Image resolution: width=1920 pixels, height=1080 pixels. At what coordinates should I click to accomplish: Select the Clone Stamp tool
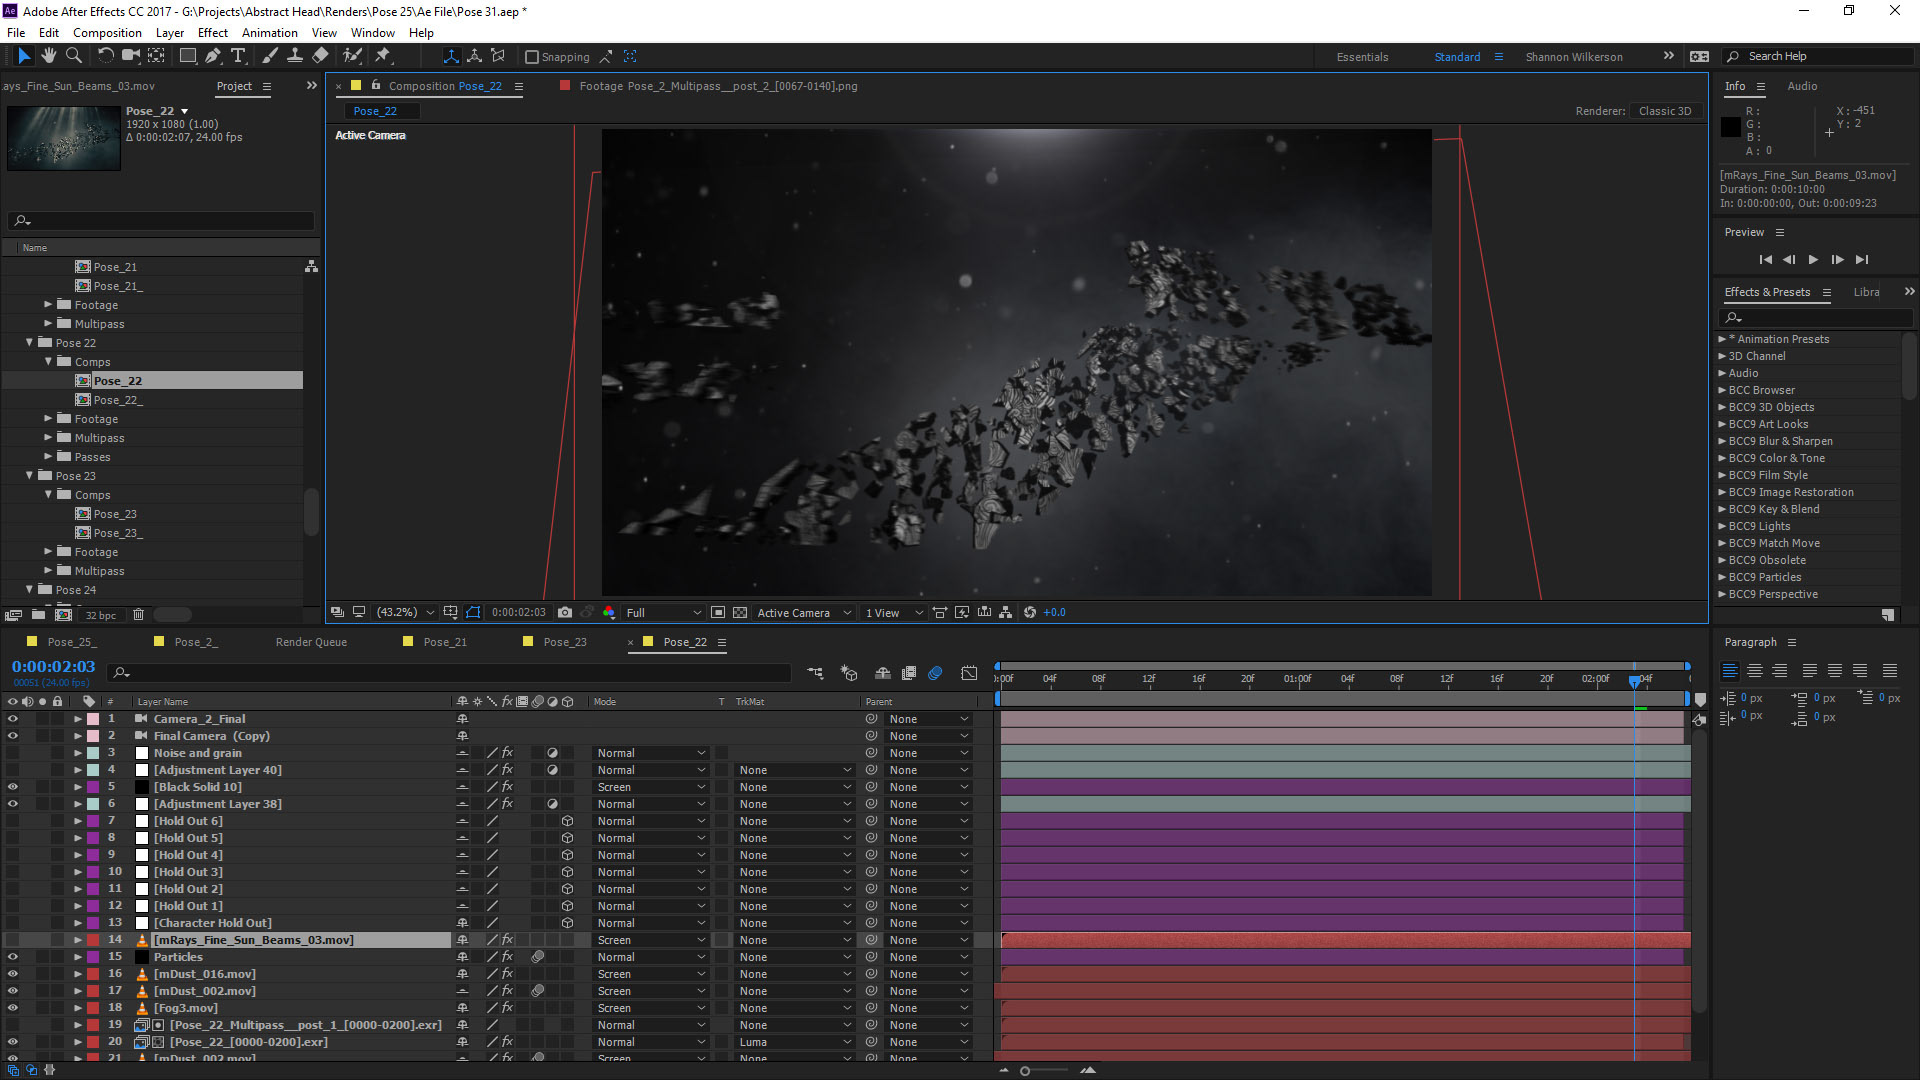(295, 56)
